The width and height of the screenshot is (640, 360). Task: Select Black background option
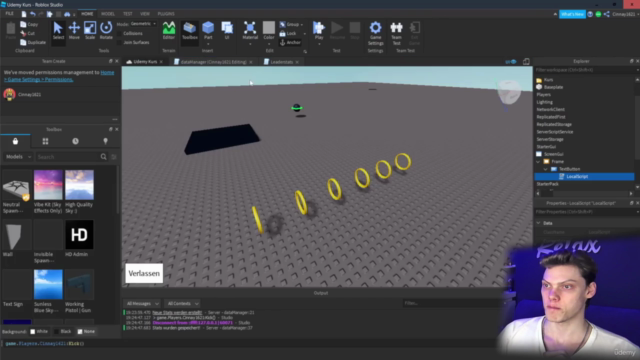[63, 331]
